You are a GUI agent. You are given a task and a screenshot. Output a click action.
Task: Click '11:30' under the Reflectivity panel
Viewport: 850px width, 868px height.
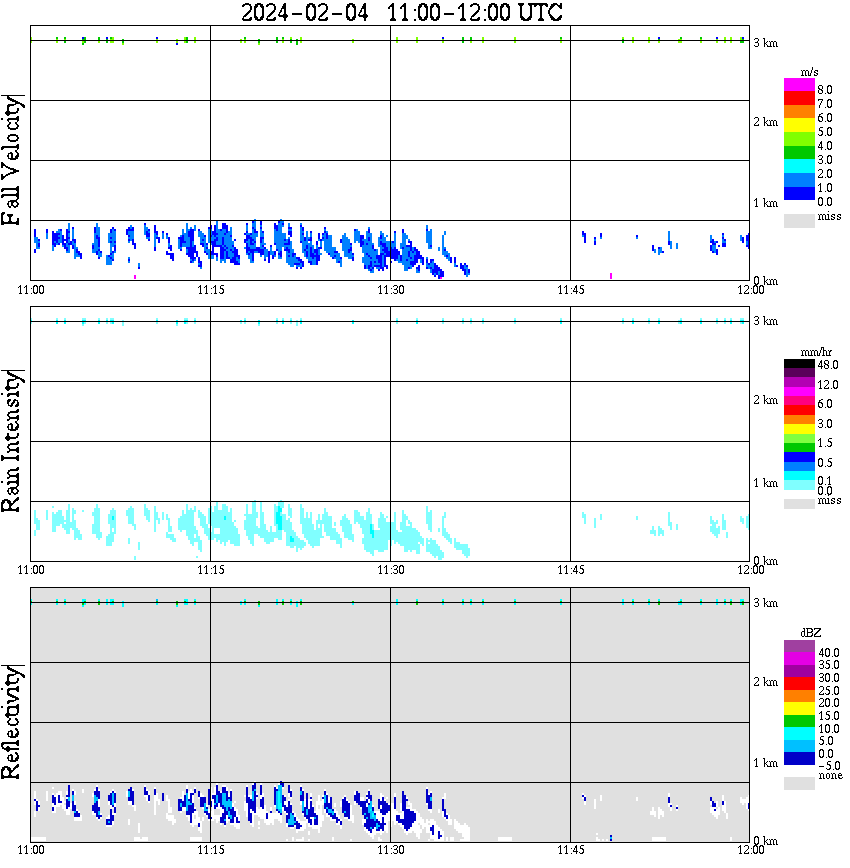coord(391,850)
